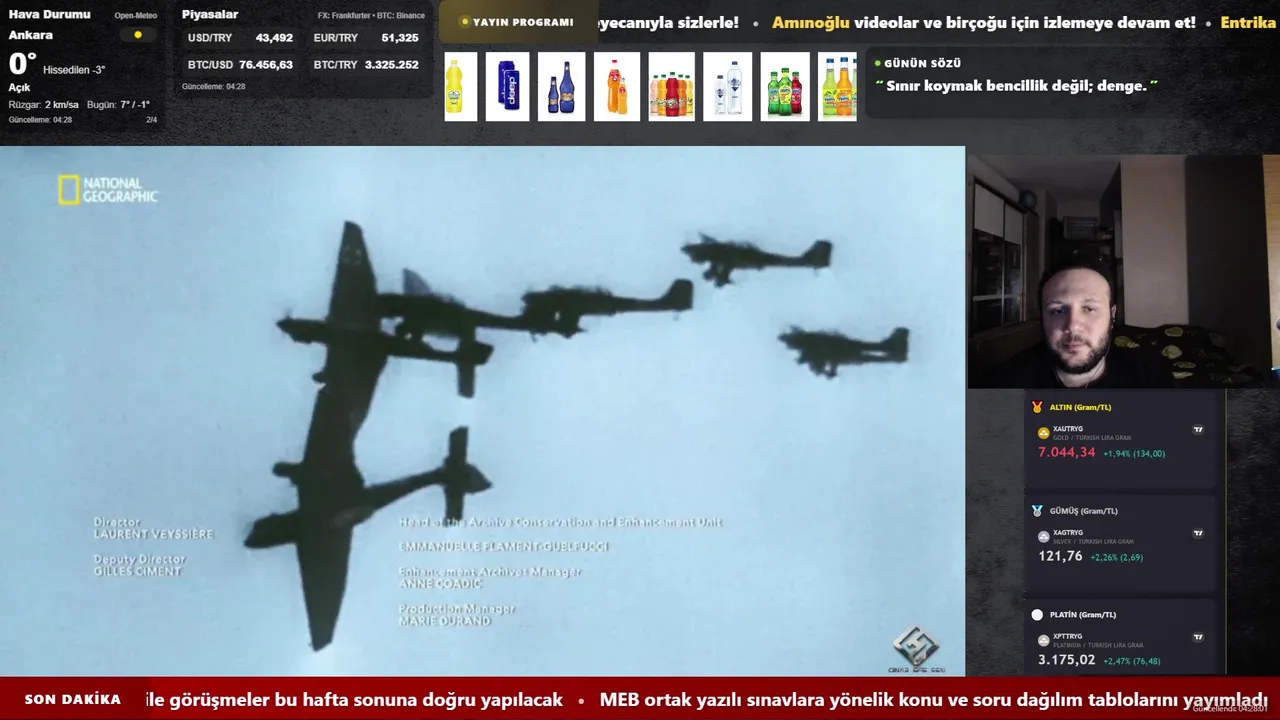Click the platinum price 3.175,02
The height and width of the screenshot is (720, 1280).
point(1067,660)
